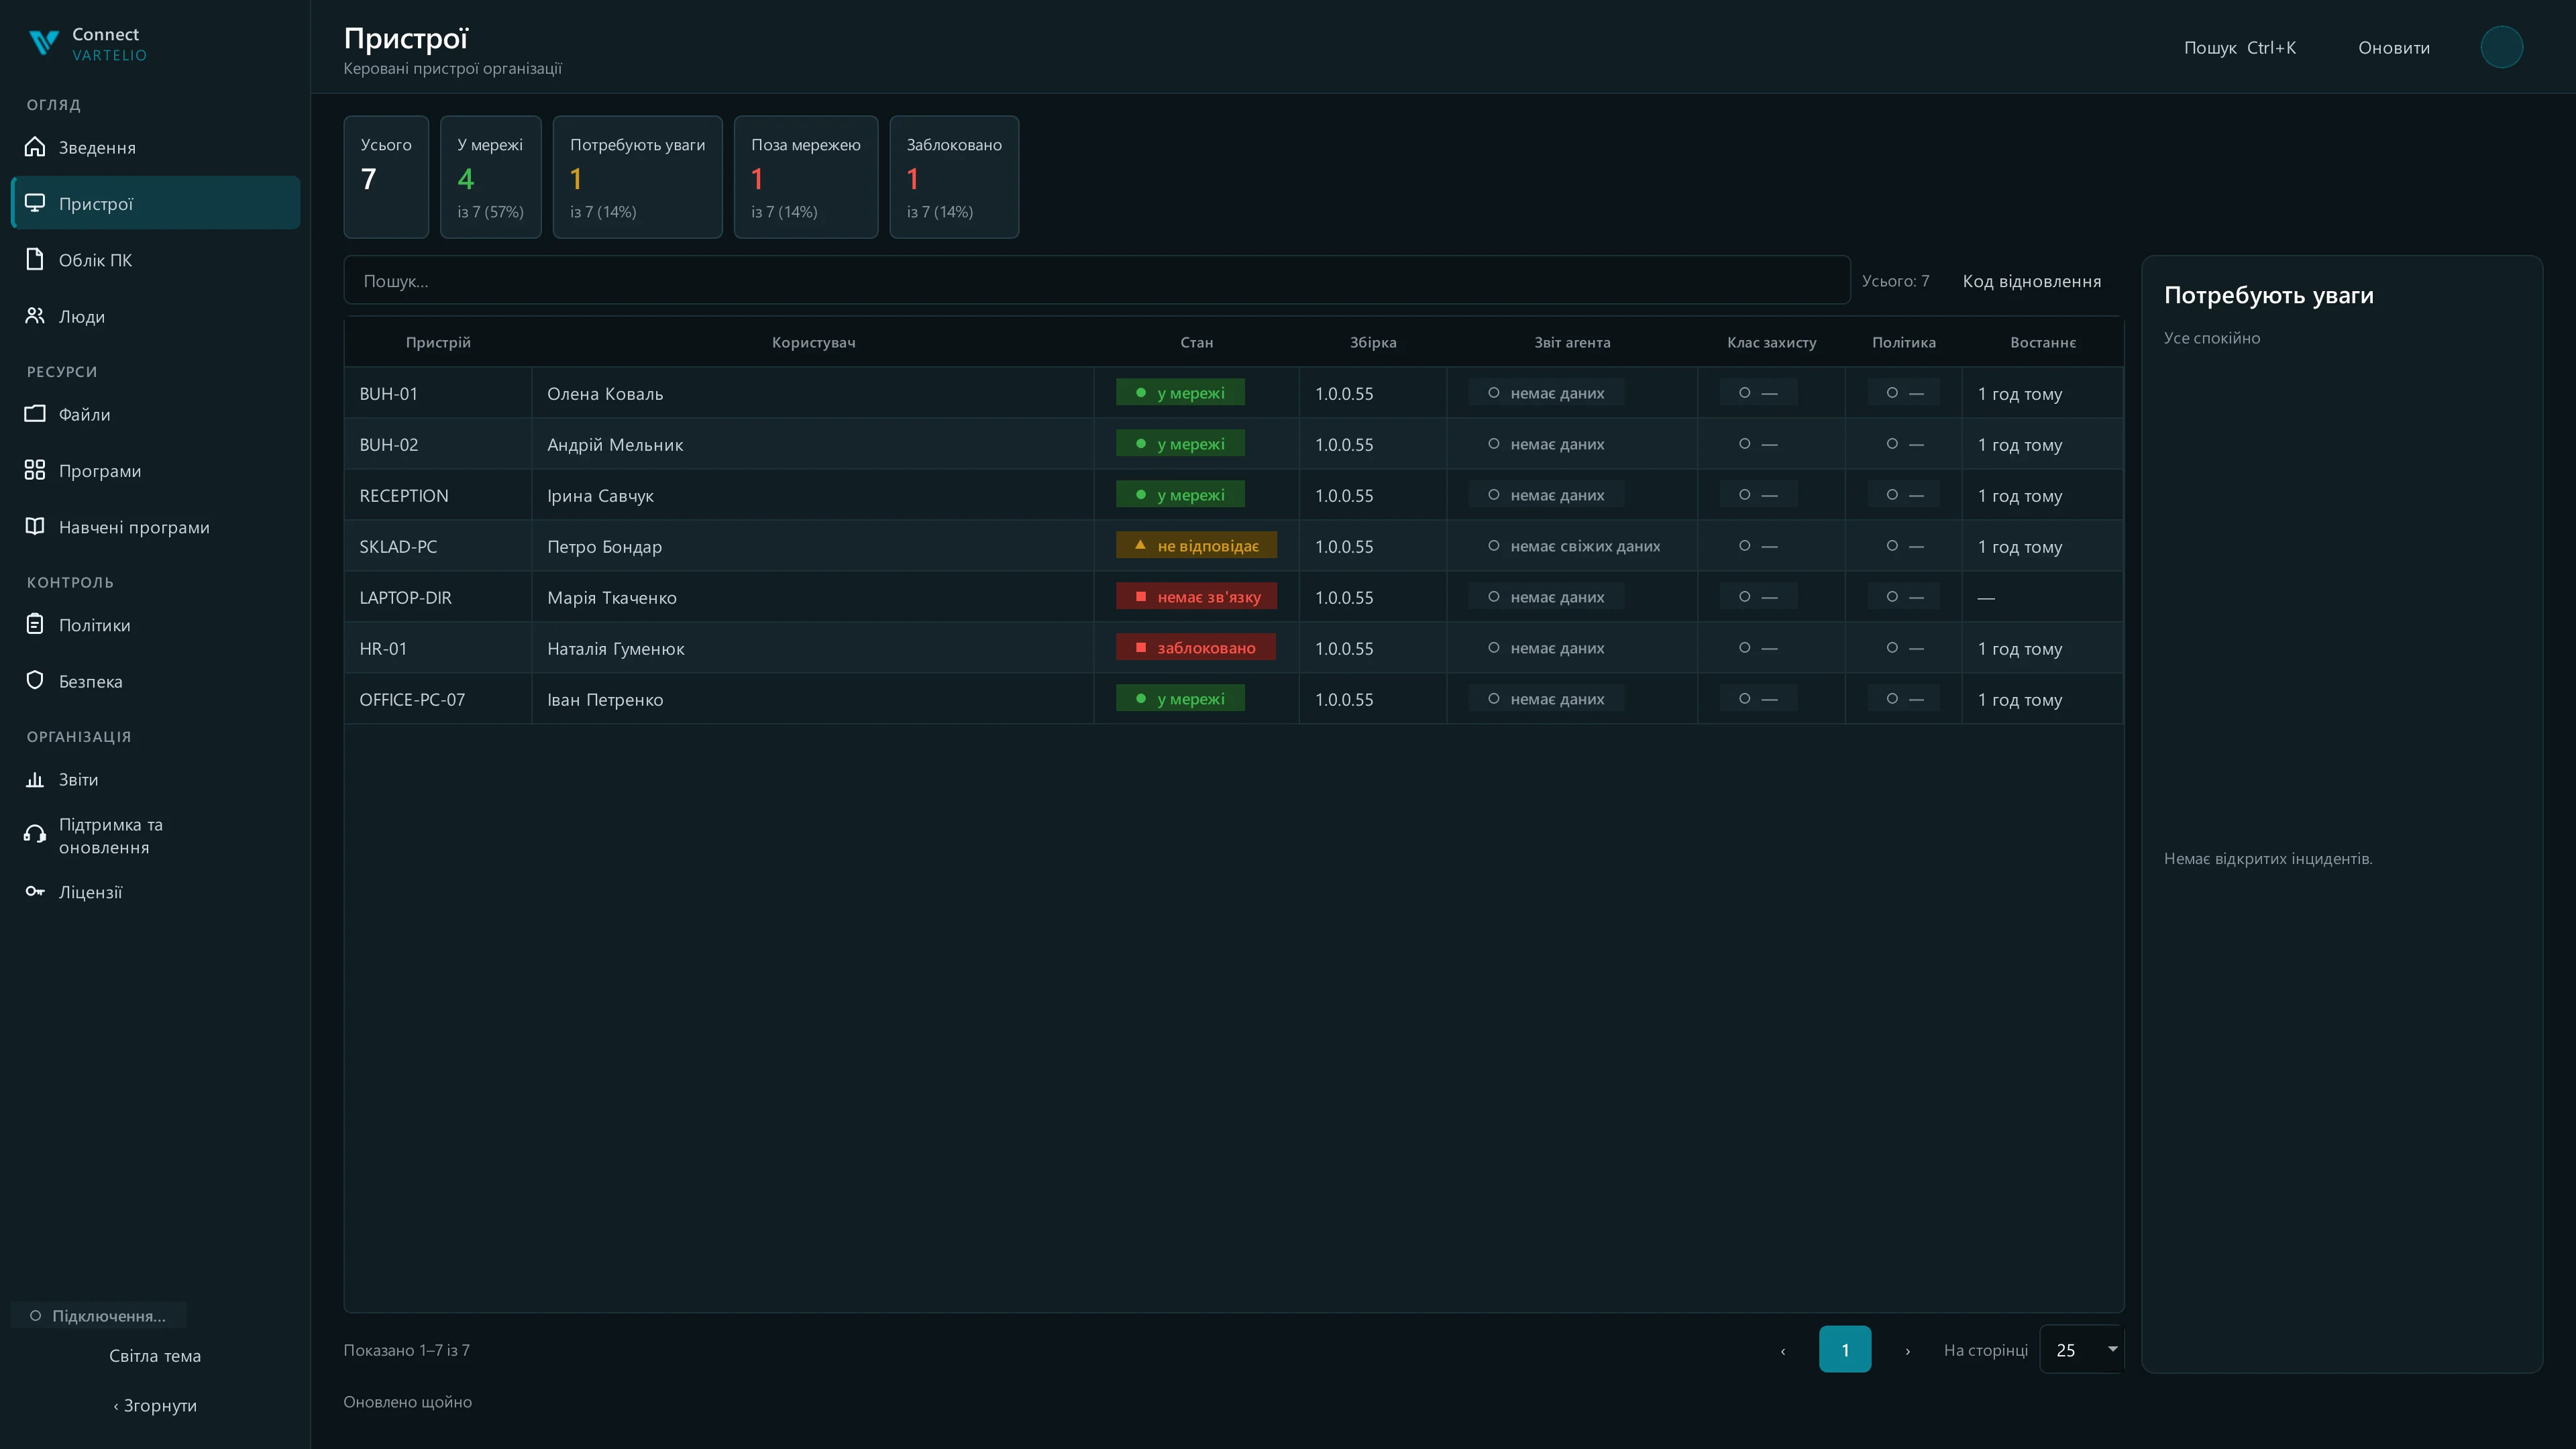Click the folder icon for Файли
This screenshot has height=1449, width=2576.
(x=35, y=413)
